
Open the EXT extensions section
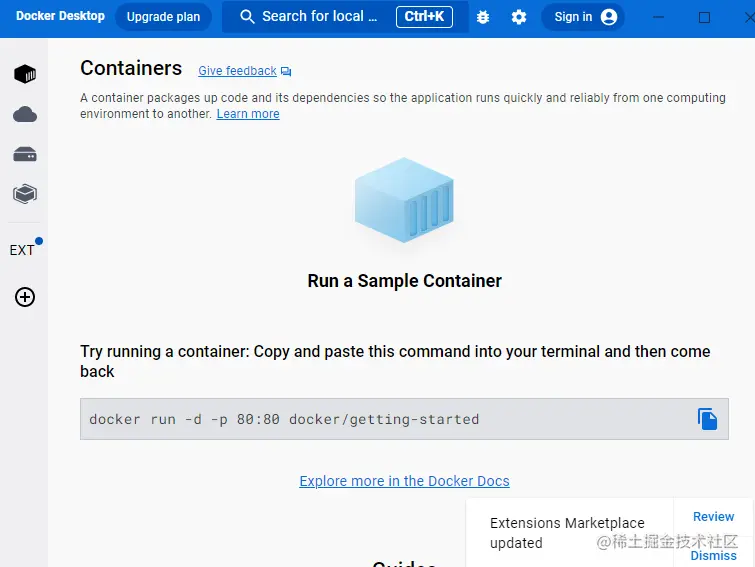pos(22,250)
